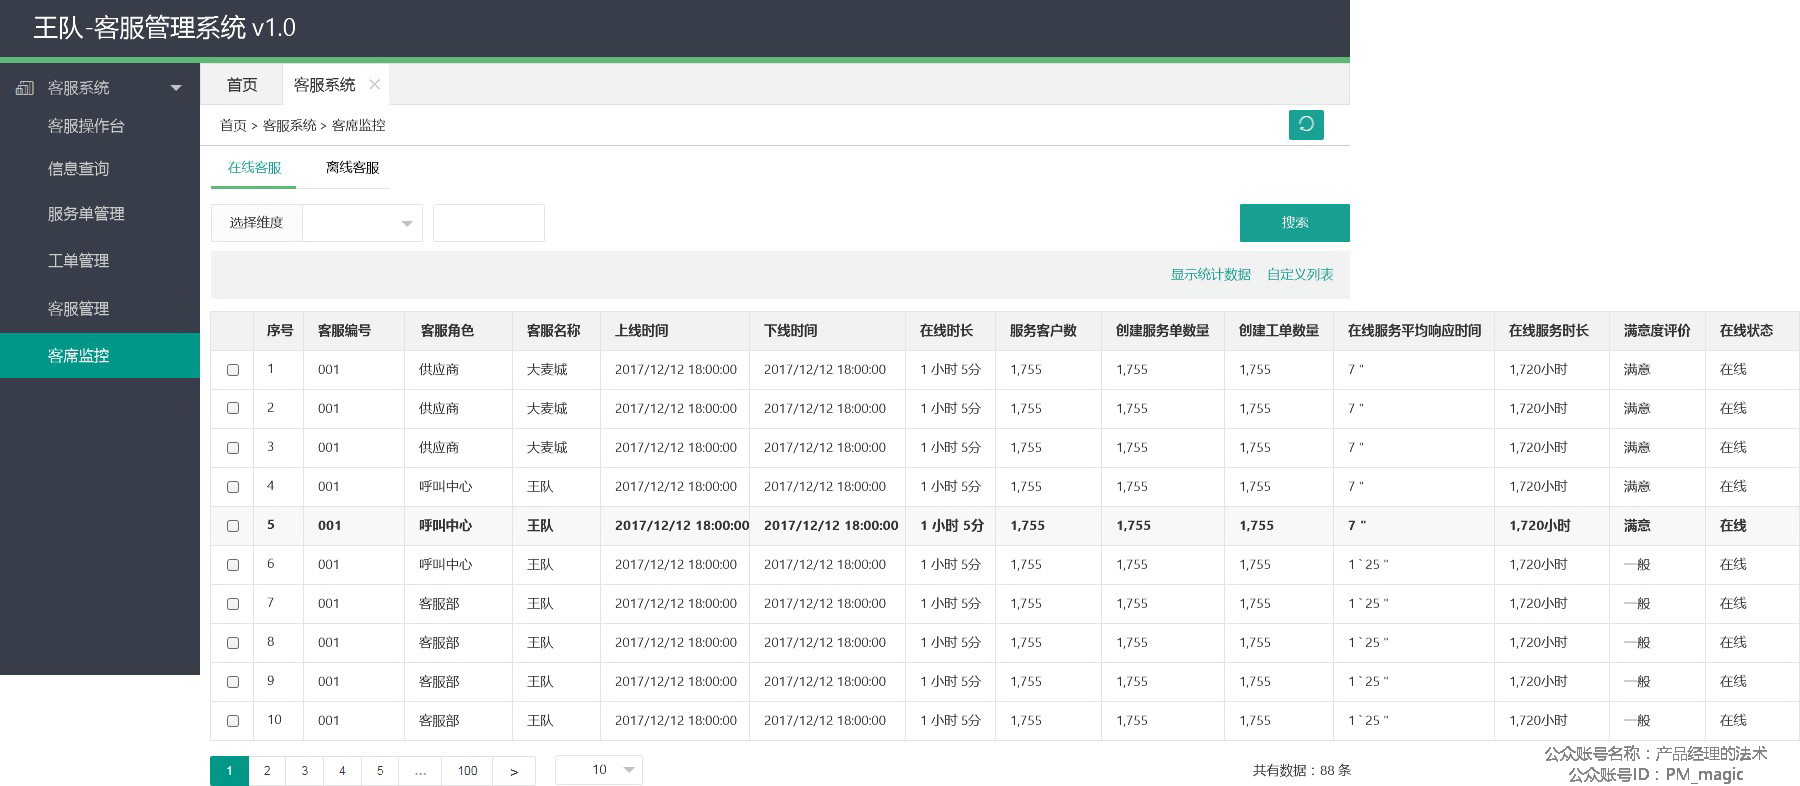1800x786 pixels.
Task: Click pagination page 1 button
Action: (229, 771)
